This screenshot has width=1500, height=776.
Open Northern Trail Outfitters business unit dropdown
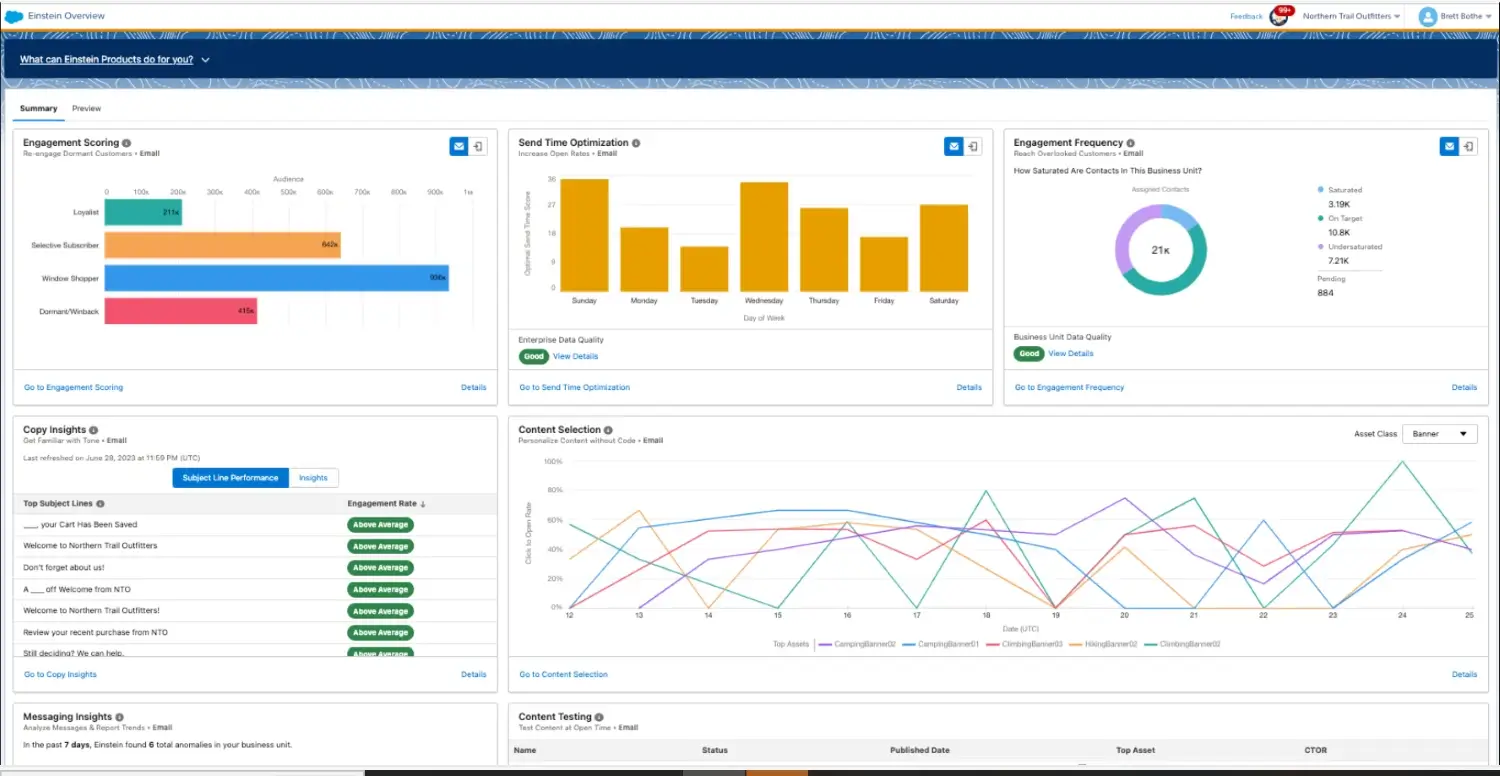[1351, 16]
